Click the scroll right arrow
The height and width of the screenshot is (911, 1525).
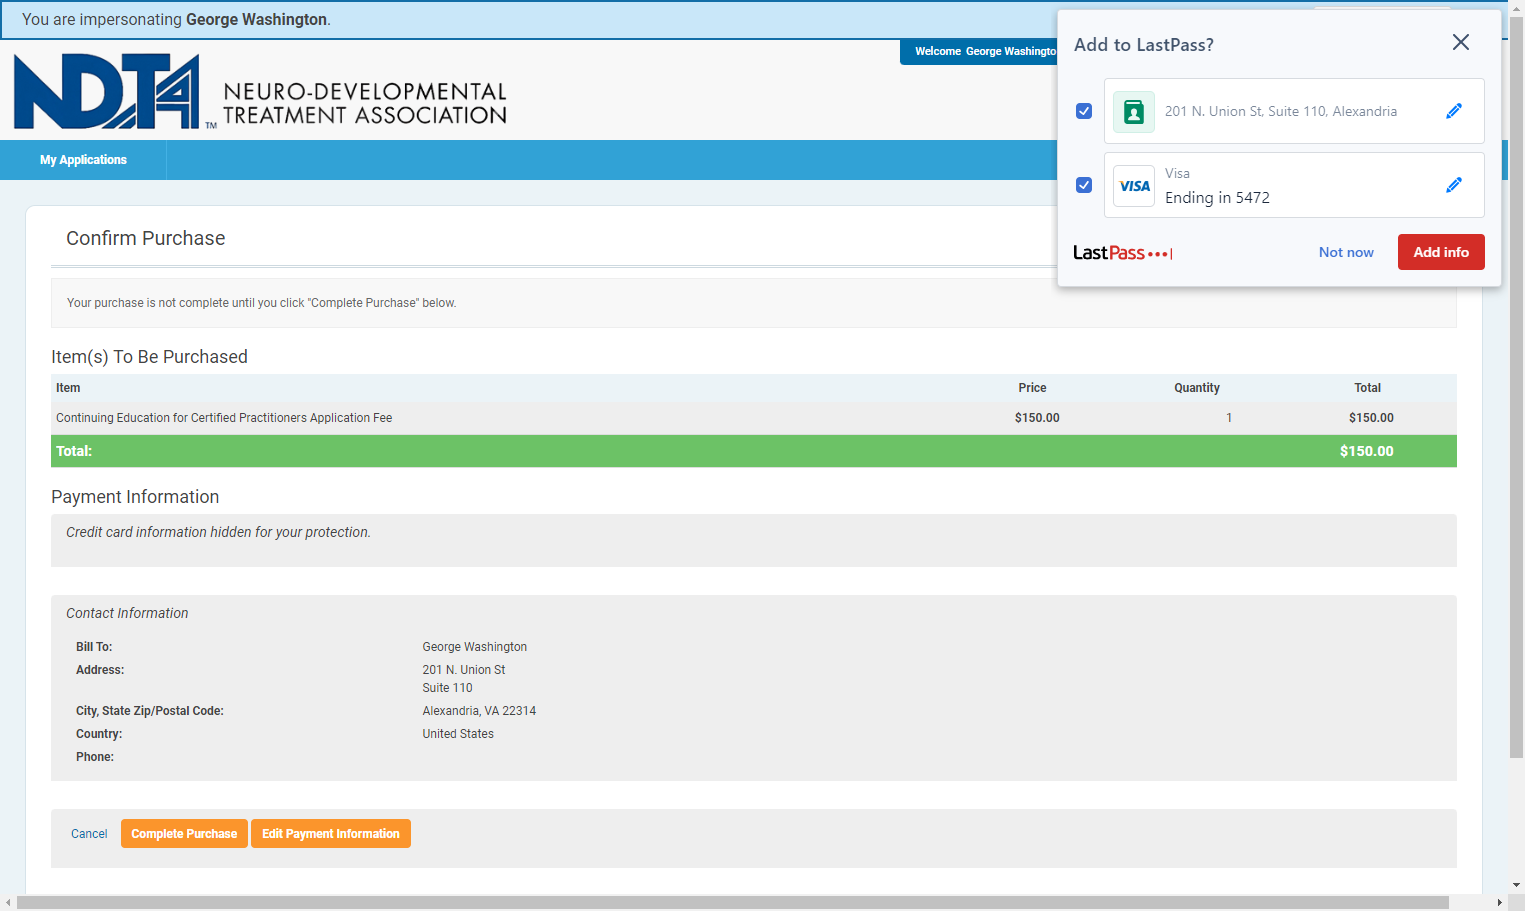tap(1499, 903)
